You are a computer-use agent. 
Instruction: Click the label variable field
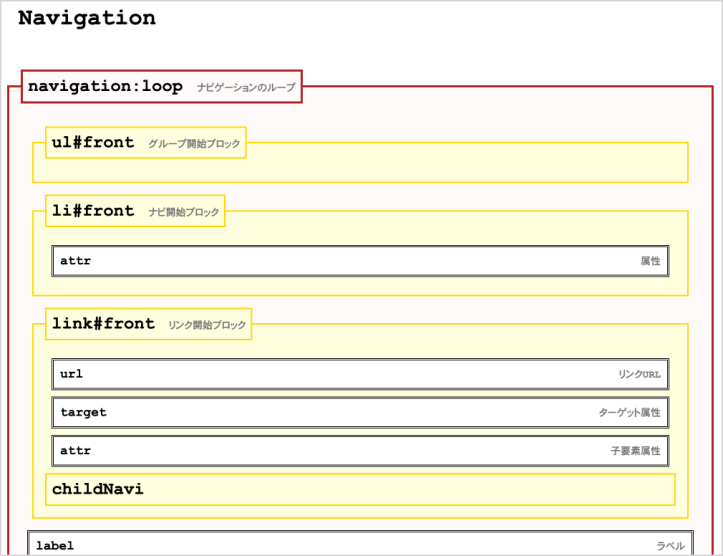(55, 546)
